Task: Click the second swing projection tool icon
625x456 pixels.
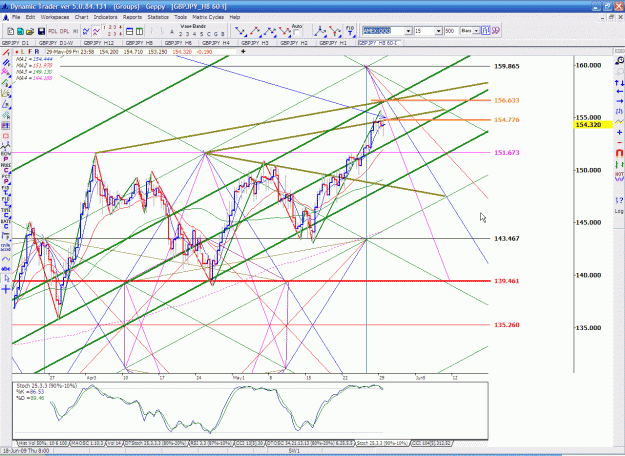Action: point(255,31)
